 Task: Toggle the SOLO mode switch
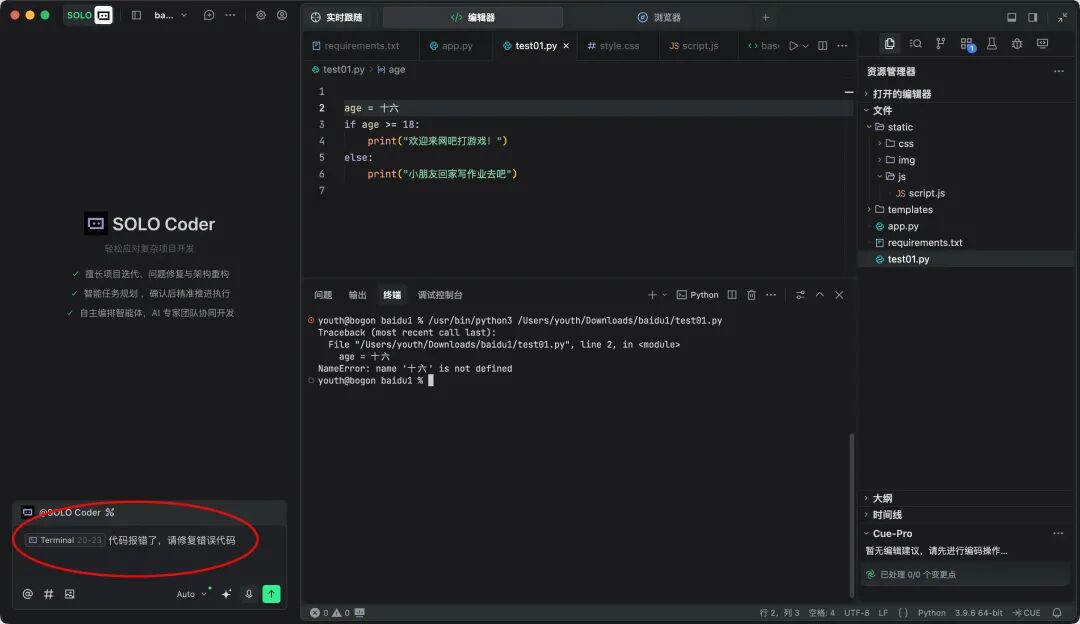point(88,15)
